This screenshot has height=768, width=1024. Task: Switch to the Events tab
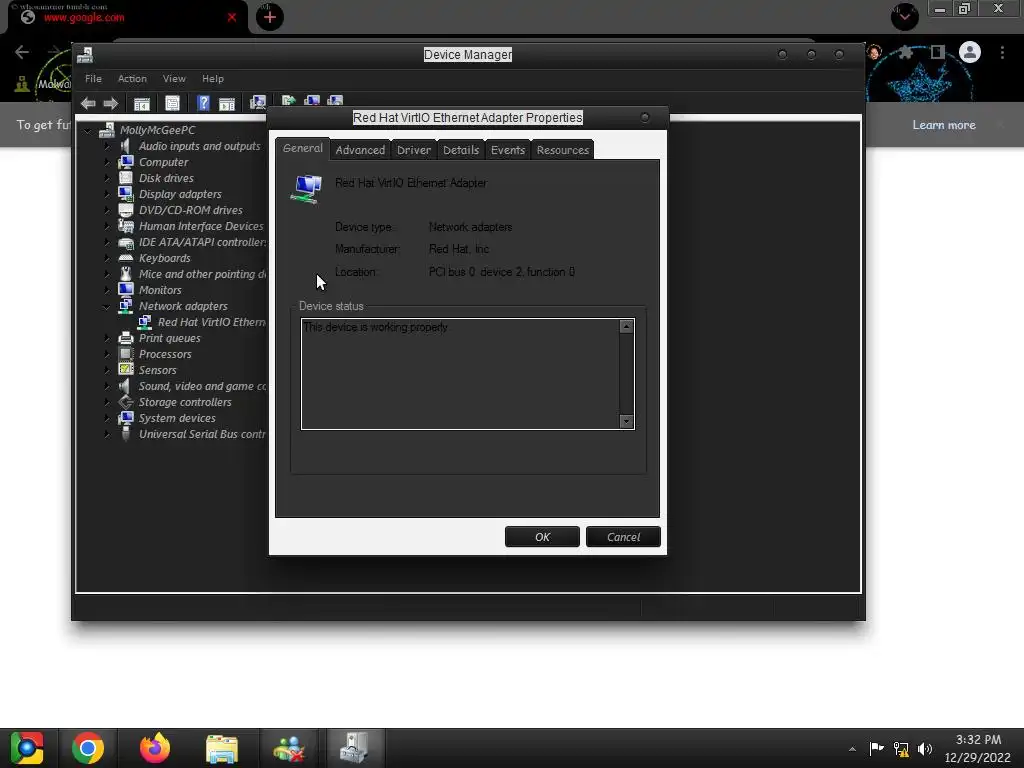pyautogui.click(x=508, y=150)
